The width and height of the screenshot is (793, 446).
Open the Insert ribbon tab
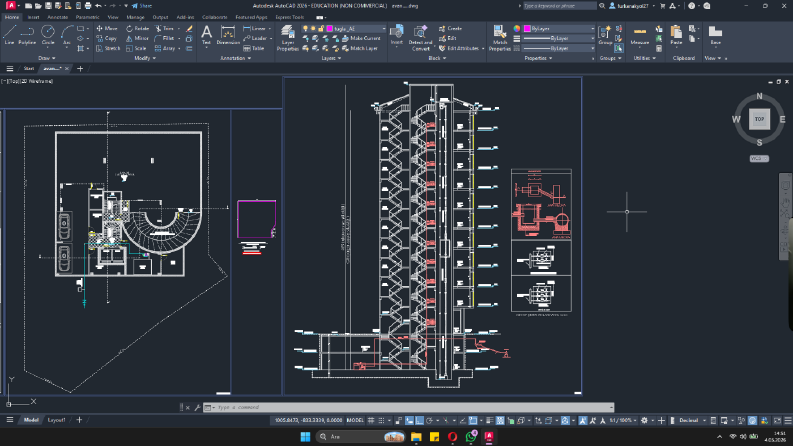click(x=33, y=17)
